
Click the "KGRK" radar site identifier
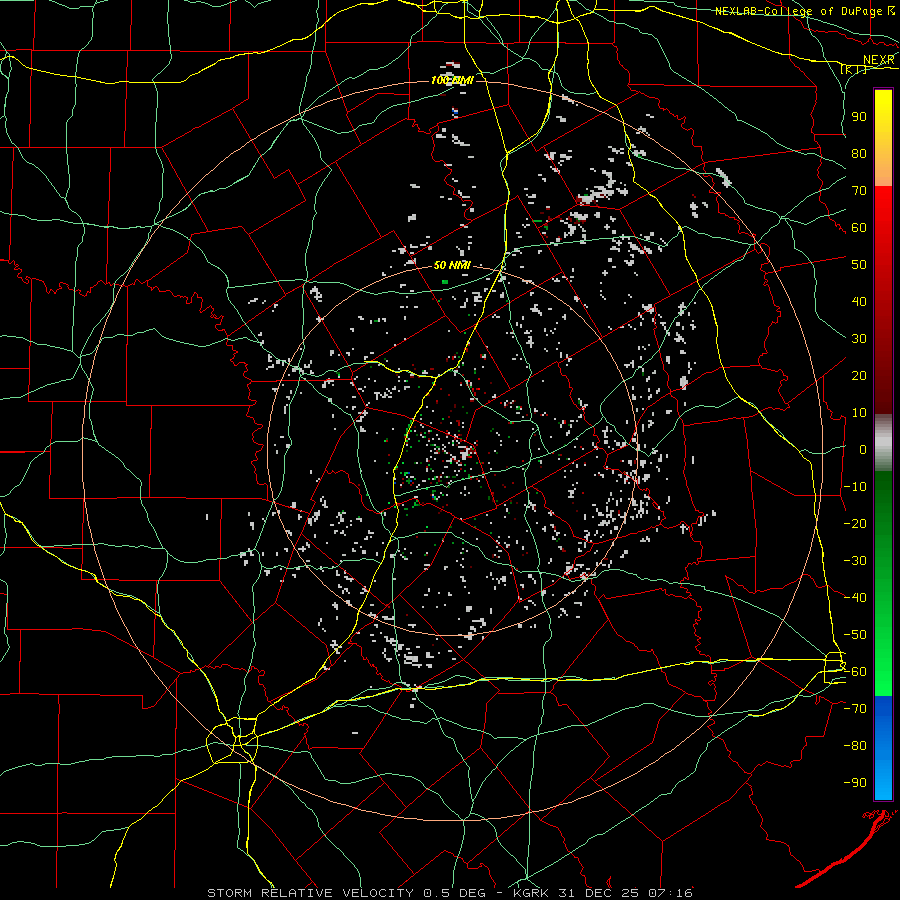click(532, 893)
